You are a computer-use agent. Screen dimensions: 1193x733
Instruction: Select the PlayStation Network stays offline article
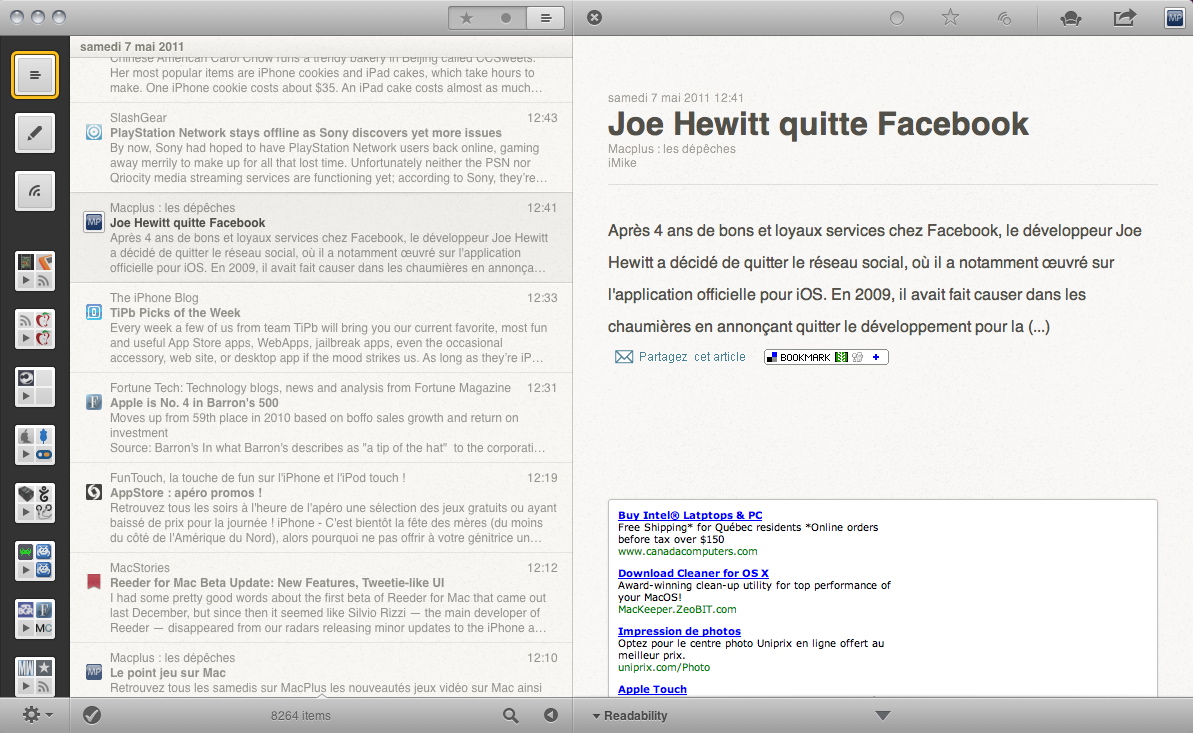coord(321,148)
